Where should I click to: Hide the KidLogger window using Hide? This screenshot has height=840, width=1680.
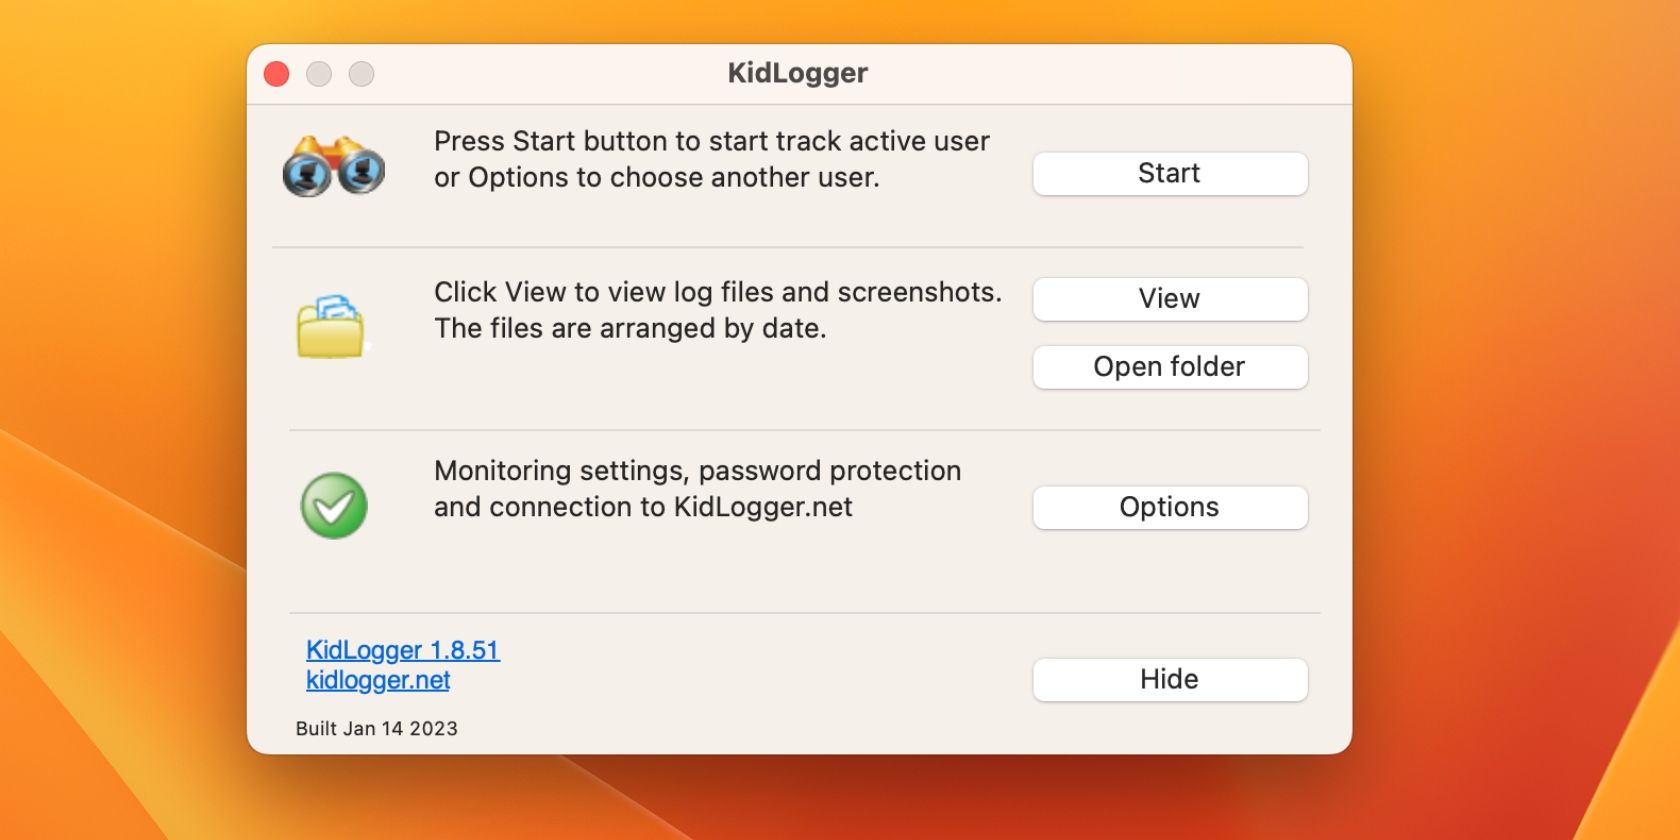tap(1169, 679)
